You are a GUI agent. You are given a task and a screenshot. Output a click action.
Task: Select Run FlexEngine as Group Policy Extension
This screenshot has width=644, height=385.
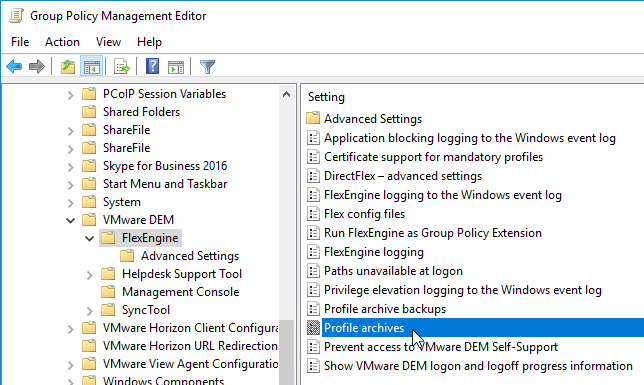coord(433,233)
